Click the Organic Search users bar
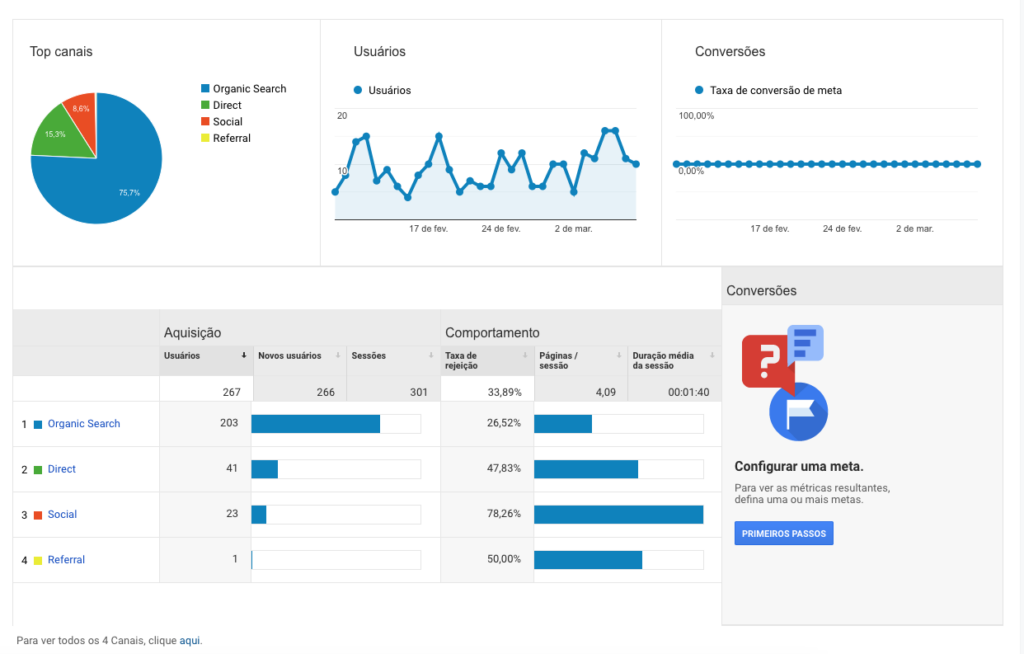The image size is (1024, 654). click(x=315, y=424)
